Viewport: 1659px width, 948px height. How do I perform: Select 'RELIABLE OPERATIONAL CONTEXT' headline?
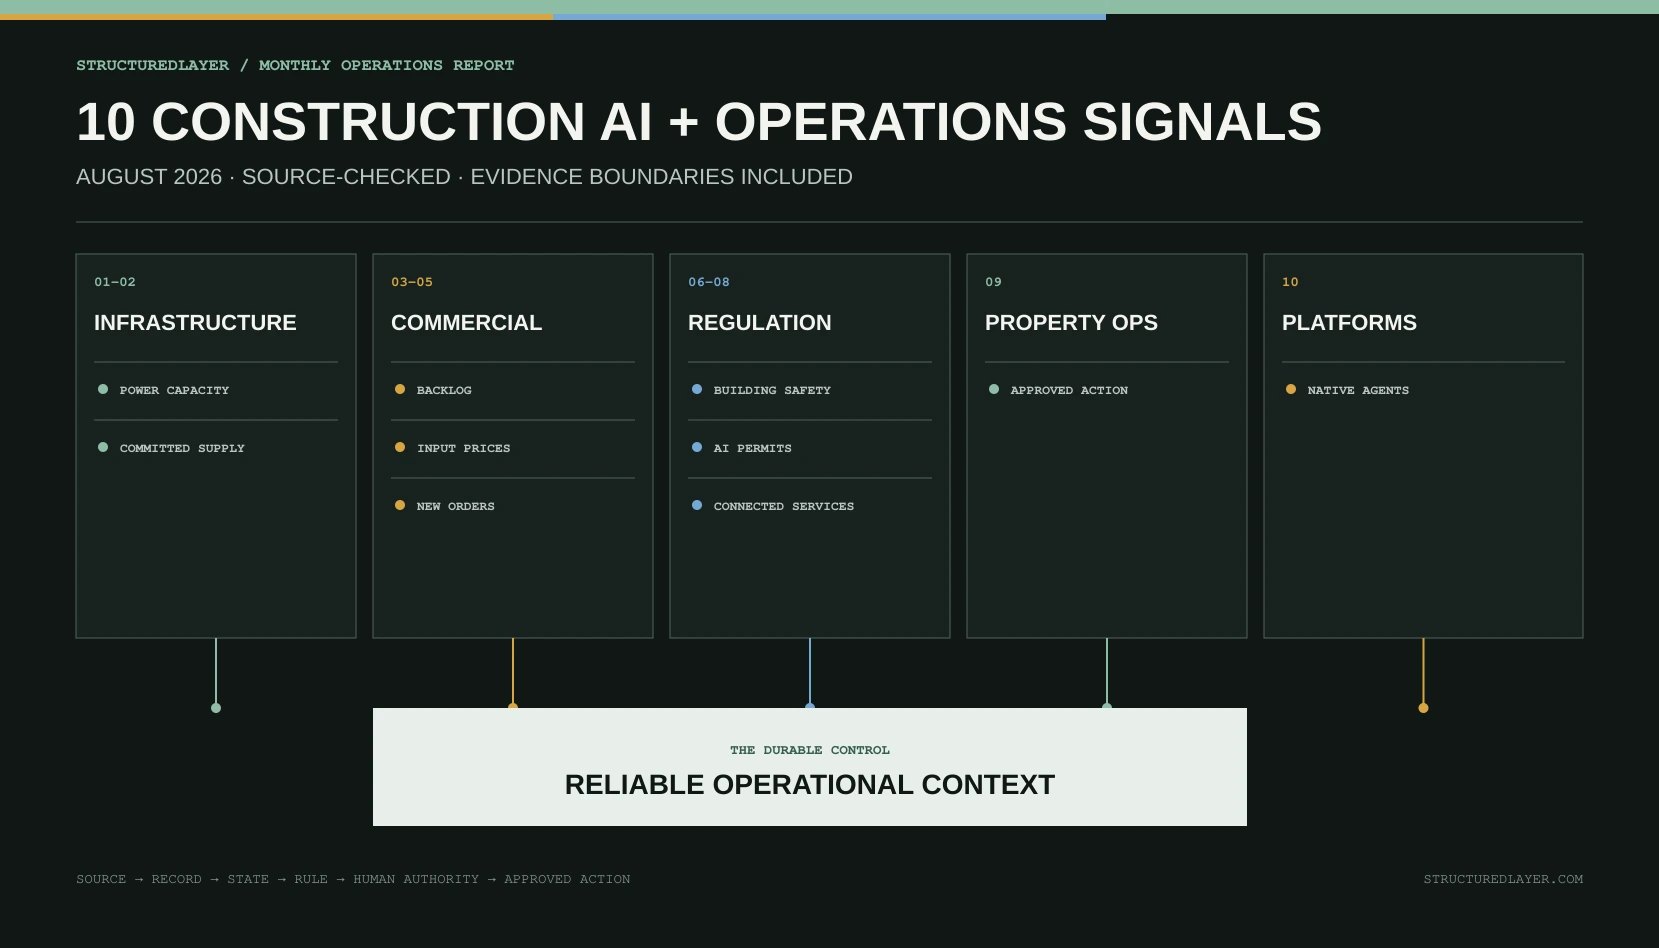pos(810,785)
